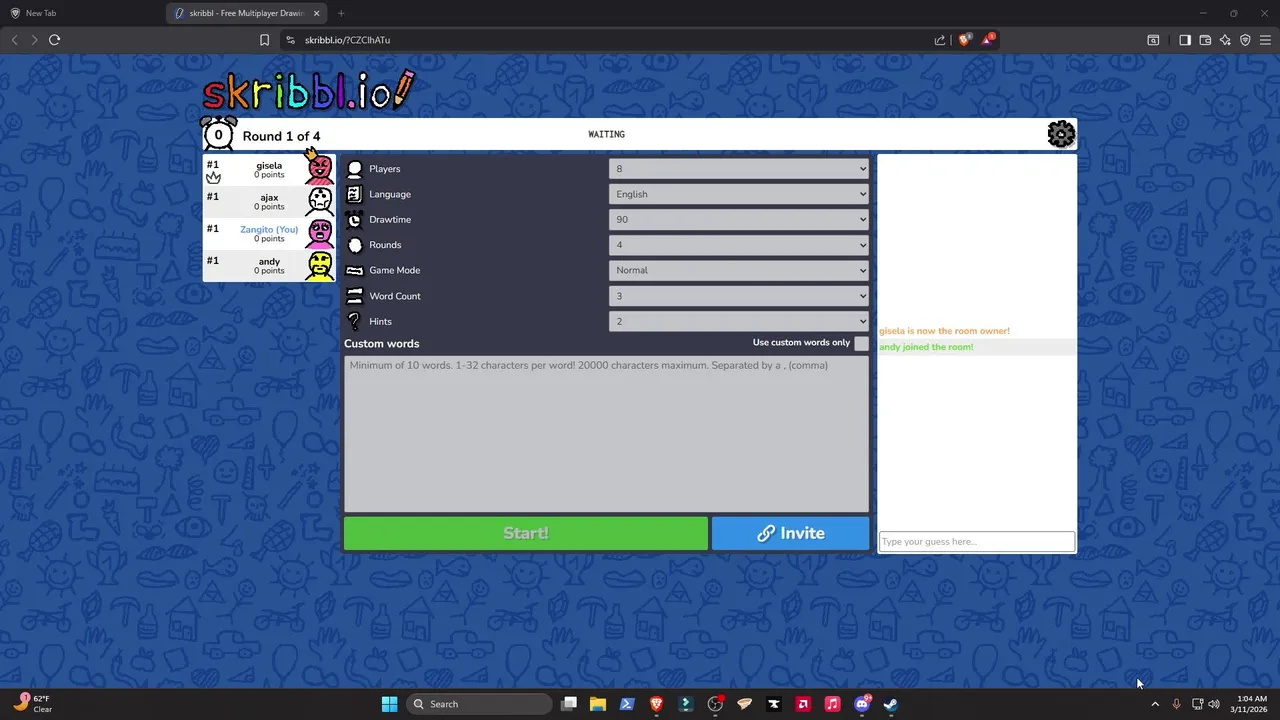Open the Game Mode dropdown showing Normal

(x=739, y=270)
